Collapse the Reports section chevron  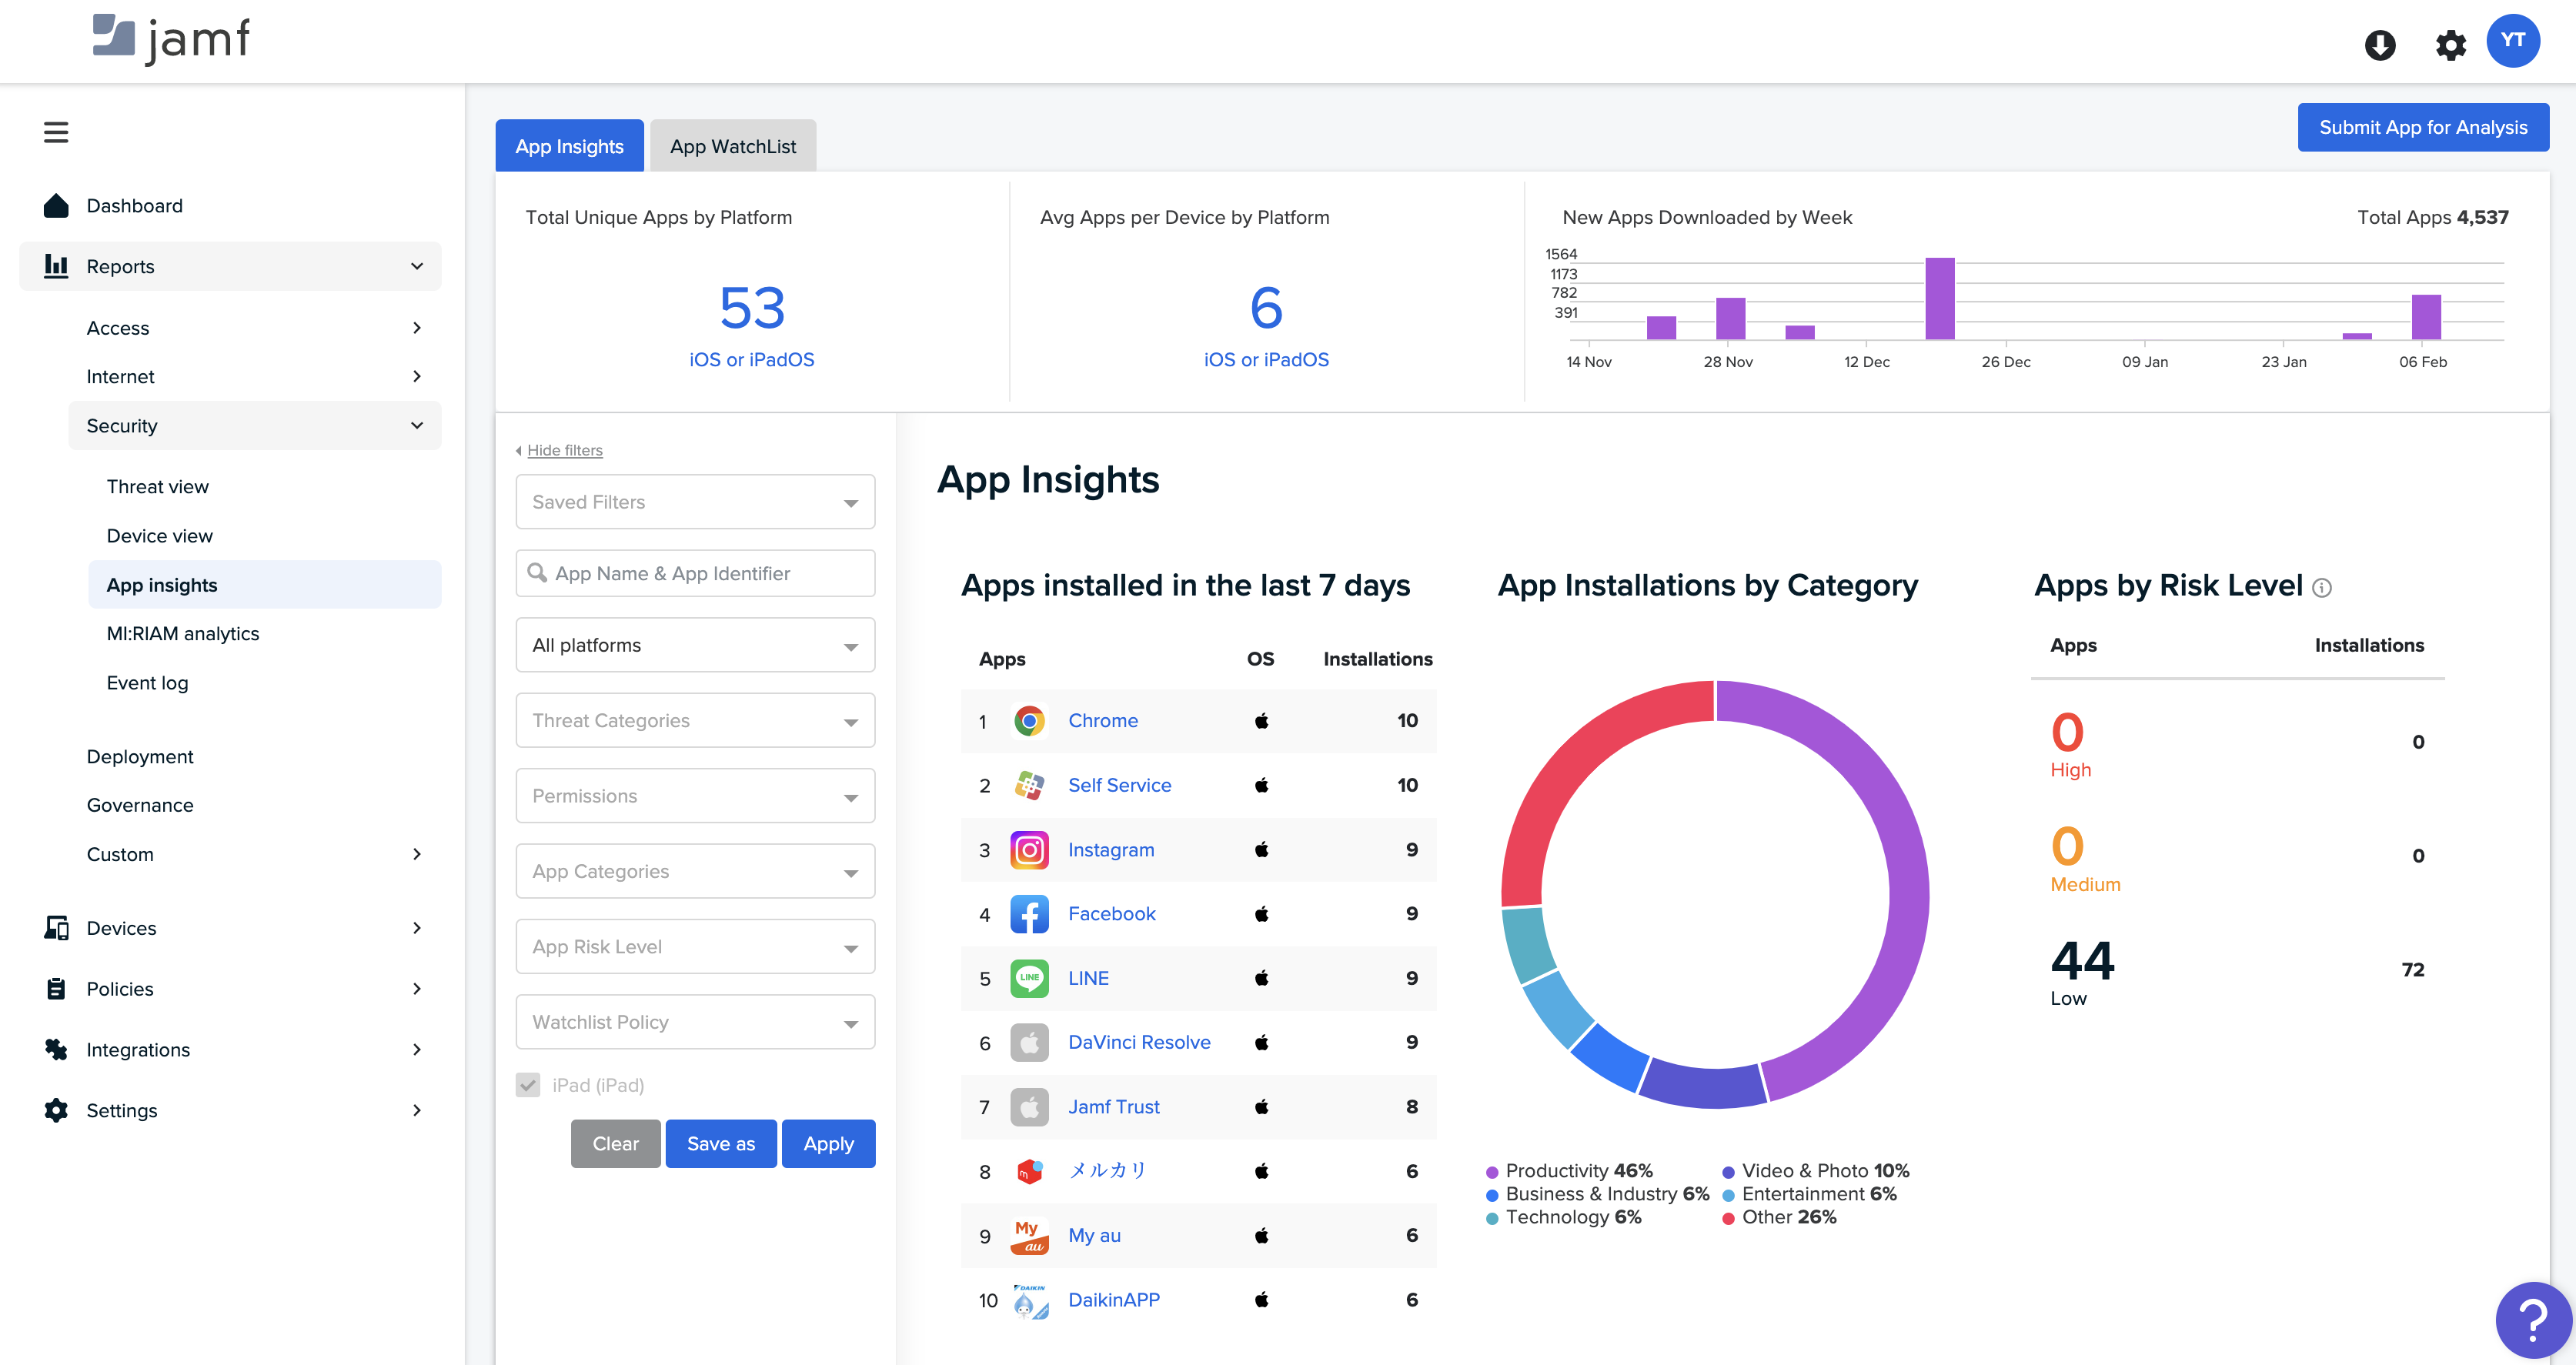tap(417, 266)
